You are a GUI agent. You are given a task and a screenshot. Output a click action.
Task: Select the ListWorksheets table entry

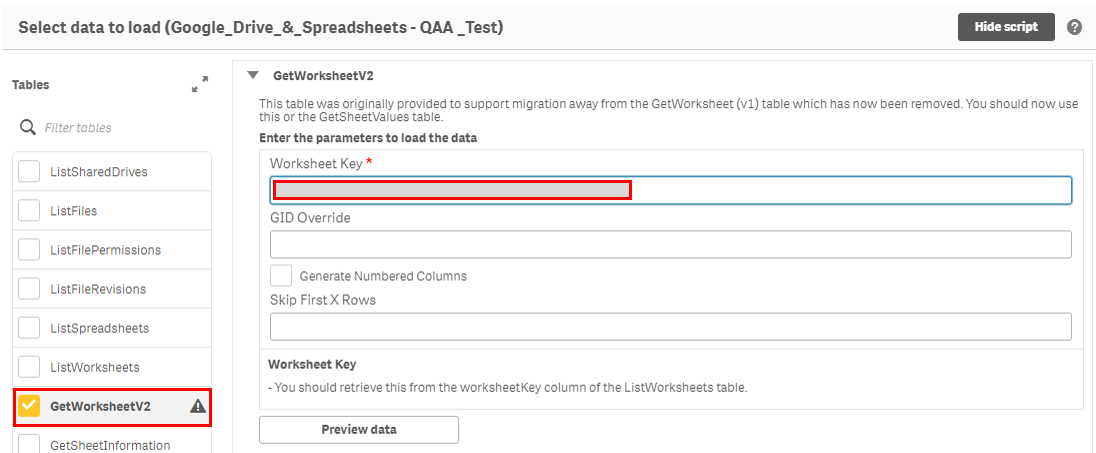(112, 367)
